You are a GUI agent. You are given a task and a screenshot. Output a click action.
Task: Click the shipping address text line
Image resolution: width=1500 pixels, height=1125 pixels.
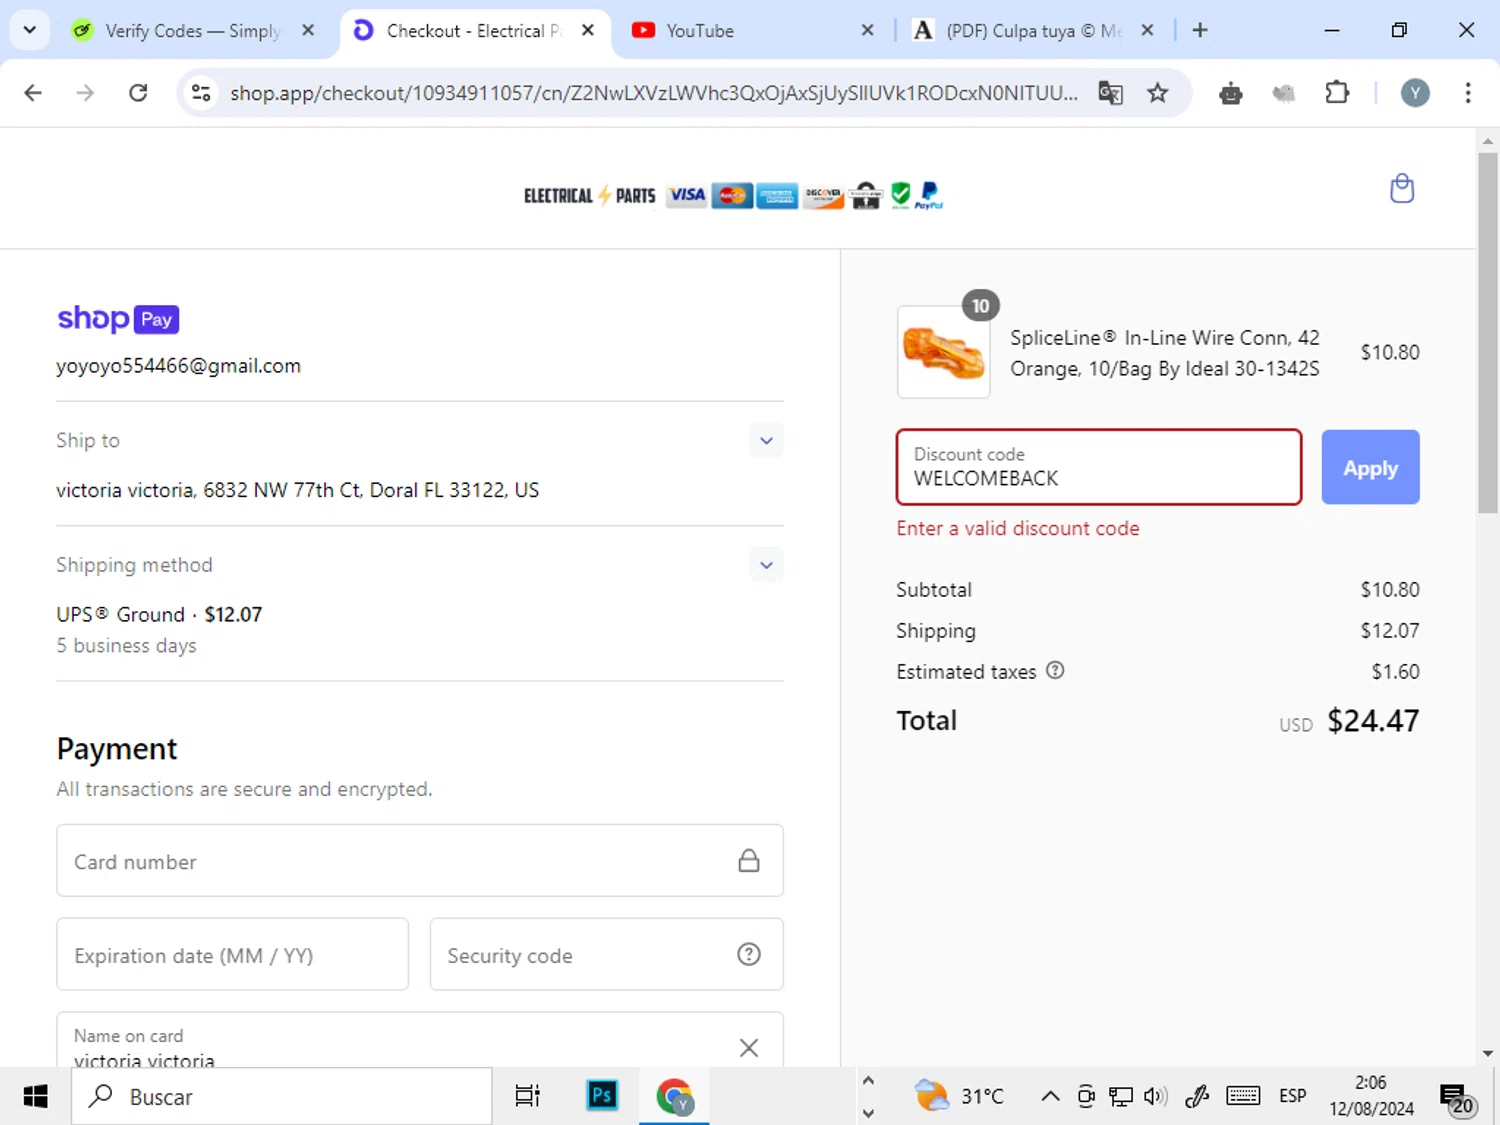(x=297, y=490)
